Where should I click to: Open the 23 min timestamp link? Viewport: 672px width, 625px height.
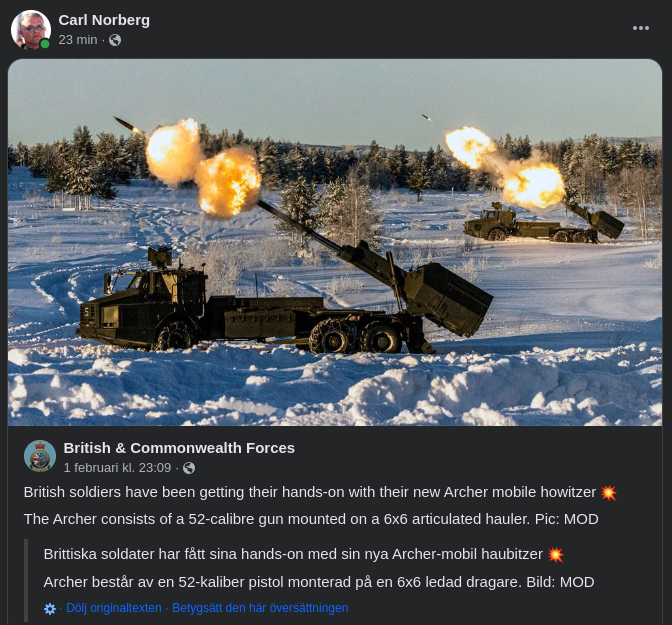(x=78, y=40)
